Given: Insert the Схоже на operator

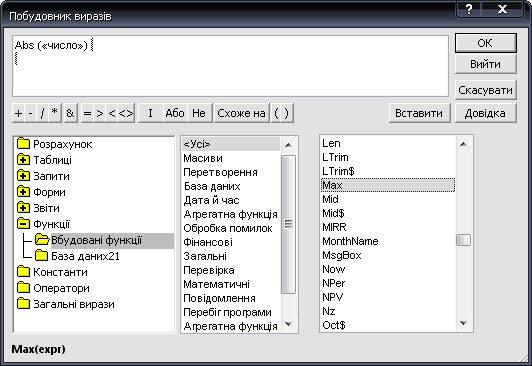Looking at the screenshot, I should click(x=242, y=113).
